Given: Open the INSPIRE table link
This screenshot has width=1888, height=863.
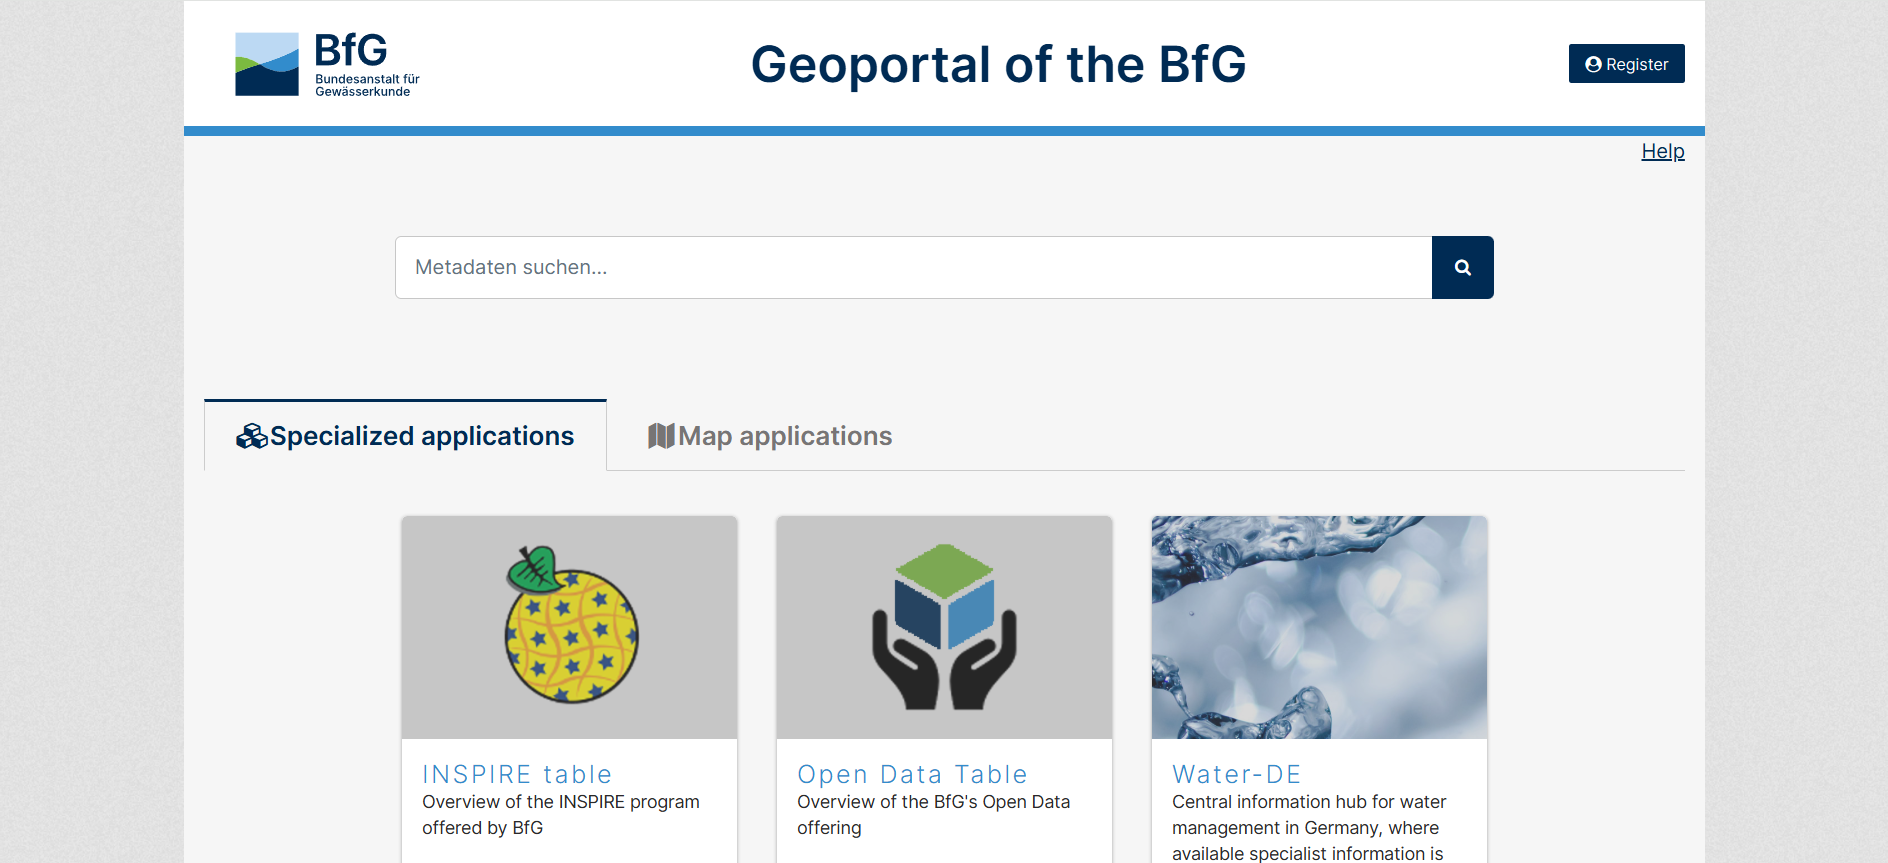Looking at the screenshot, I should (517, 774).
